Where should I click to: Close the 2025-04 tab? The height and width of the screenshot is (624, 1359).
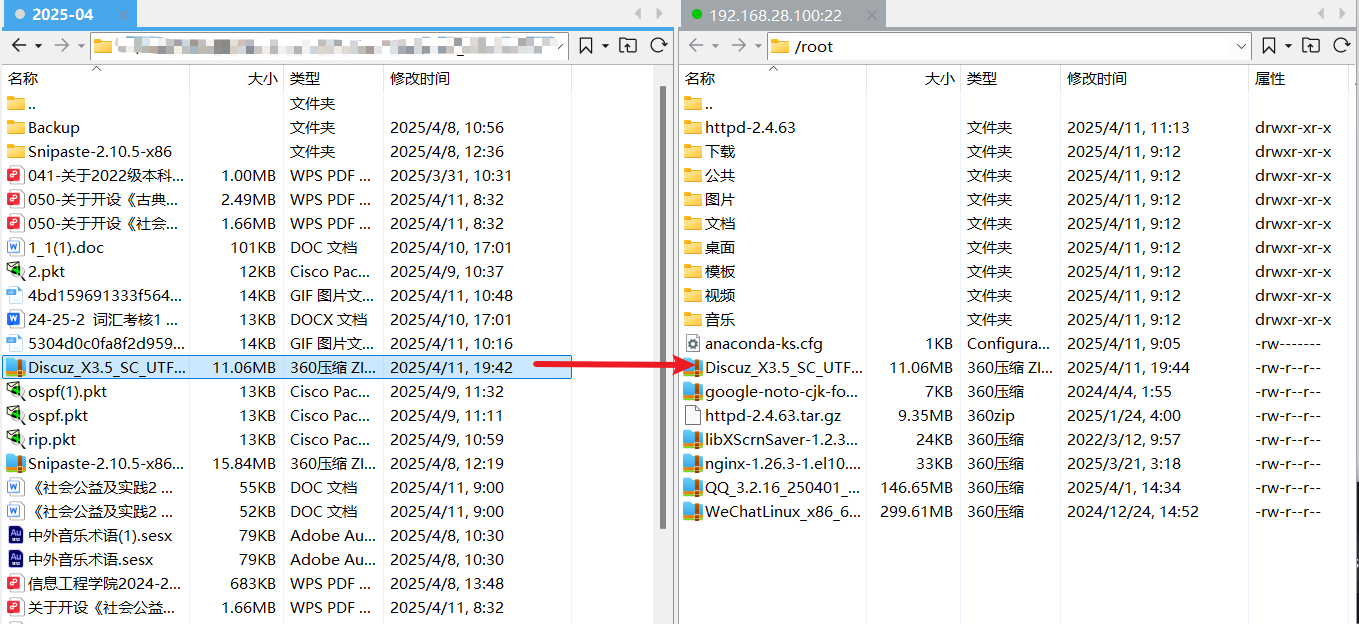(x=122, y=15)
